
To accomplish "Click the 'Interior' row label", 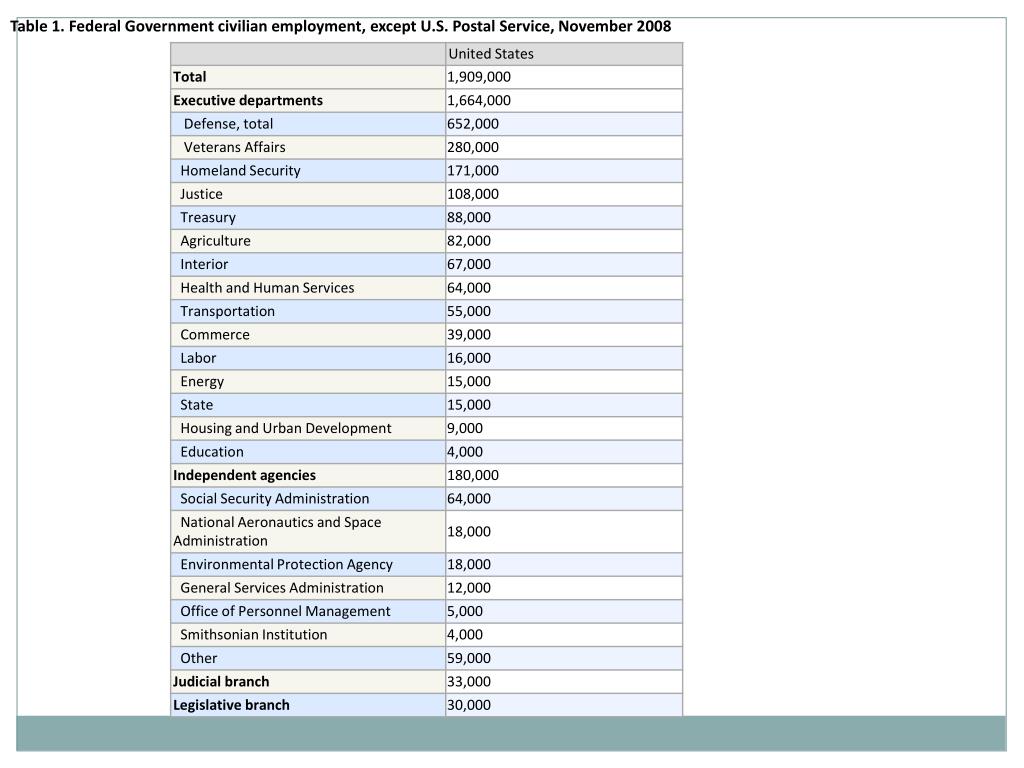I will [204, 264].
